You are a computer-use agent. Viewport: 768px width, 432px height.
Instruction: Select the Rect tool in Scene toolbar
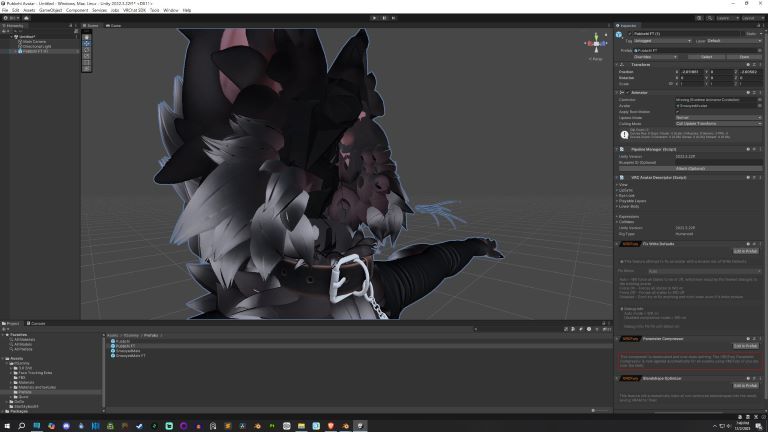pos(87,63)
